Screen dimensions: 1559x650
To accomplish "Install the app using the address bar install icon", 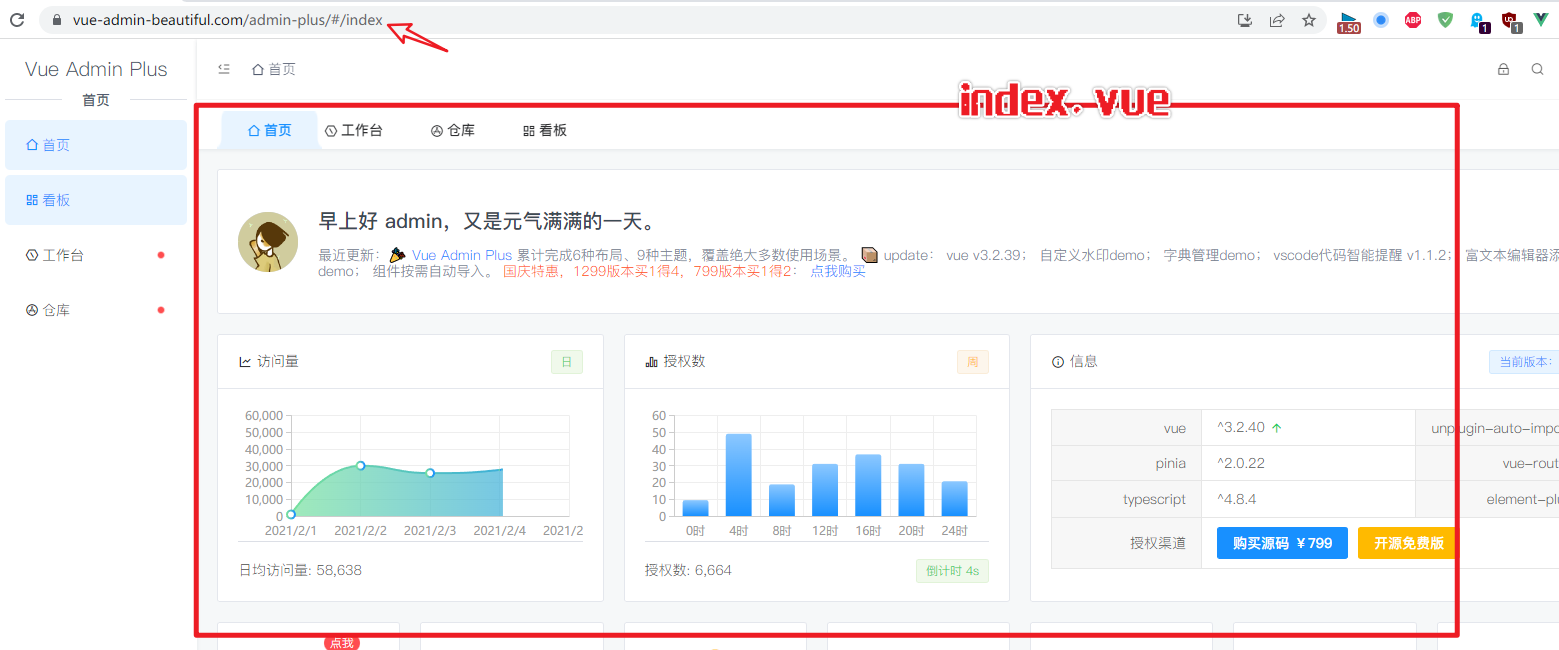I will (x=1245, y=20).
